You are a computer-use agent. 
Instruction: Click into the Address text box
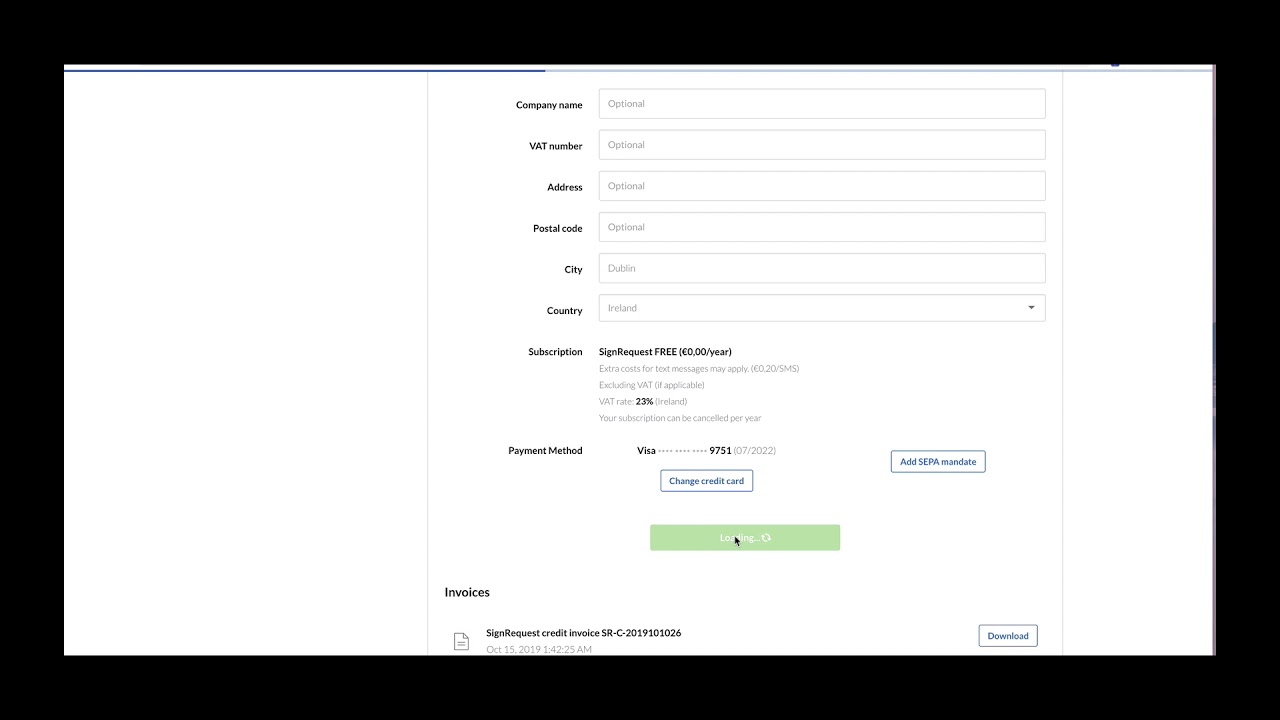tap(821, 186)
